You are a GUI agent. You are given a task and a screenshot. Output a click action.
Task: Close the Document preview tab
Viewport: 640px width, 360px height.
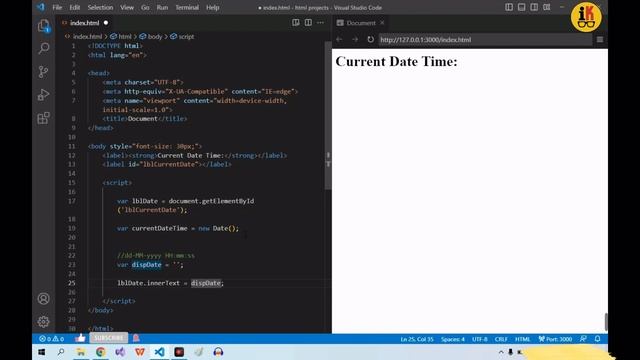[382, 23]
